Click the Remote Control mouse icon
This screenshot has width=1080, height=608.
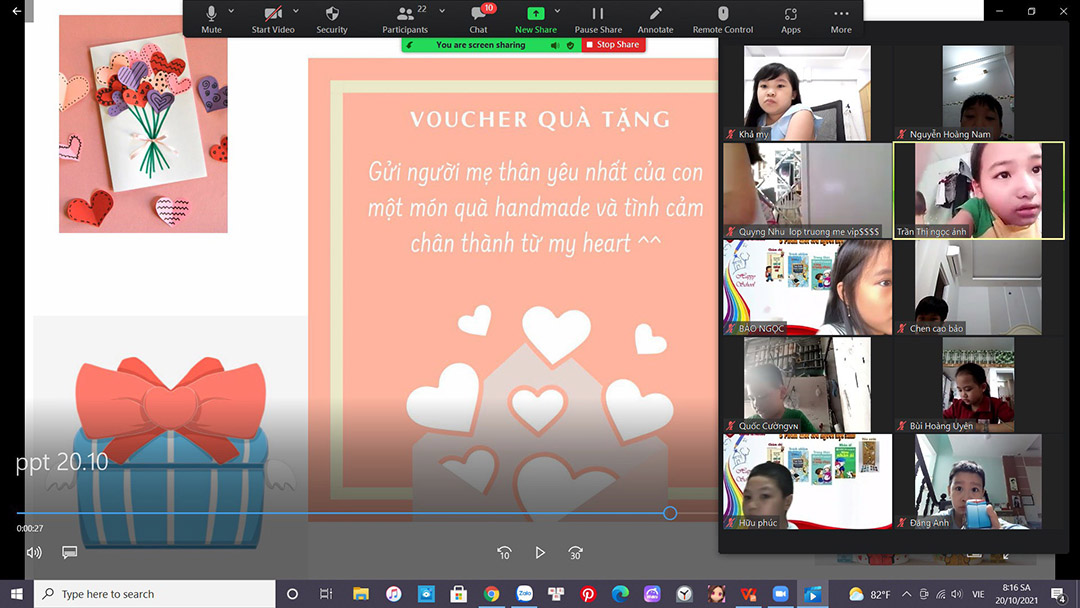point(722,15)
